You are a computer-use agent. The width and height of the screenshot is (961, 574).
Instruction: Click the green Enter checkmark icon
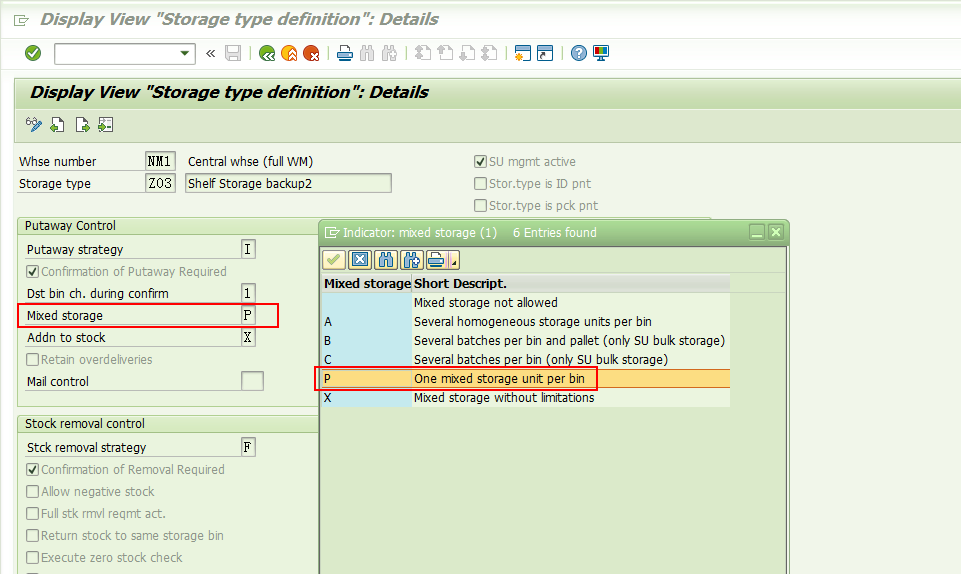point(33,53)
